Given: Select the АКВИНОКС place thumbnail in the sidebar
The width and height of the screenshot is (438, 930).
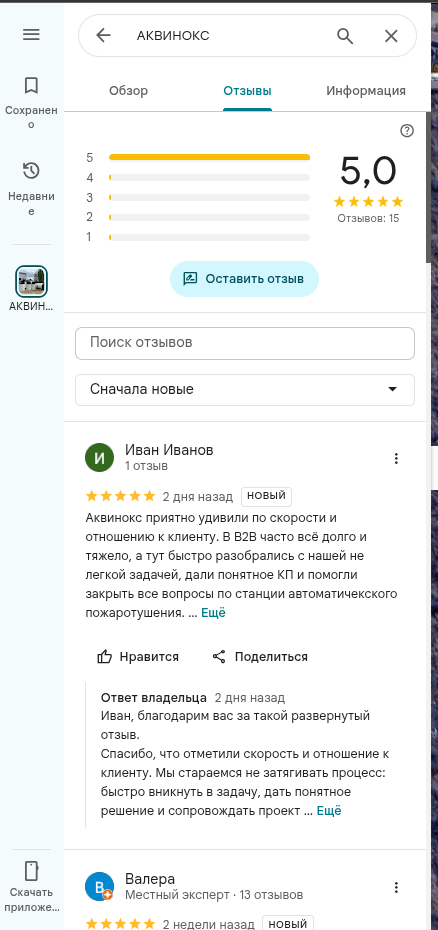Looking at the screenshot, I should (x=31, y=281).
